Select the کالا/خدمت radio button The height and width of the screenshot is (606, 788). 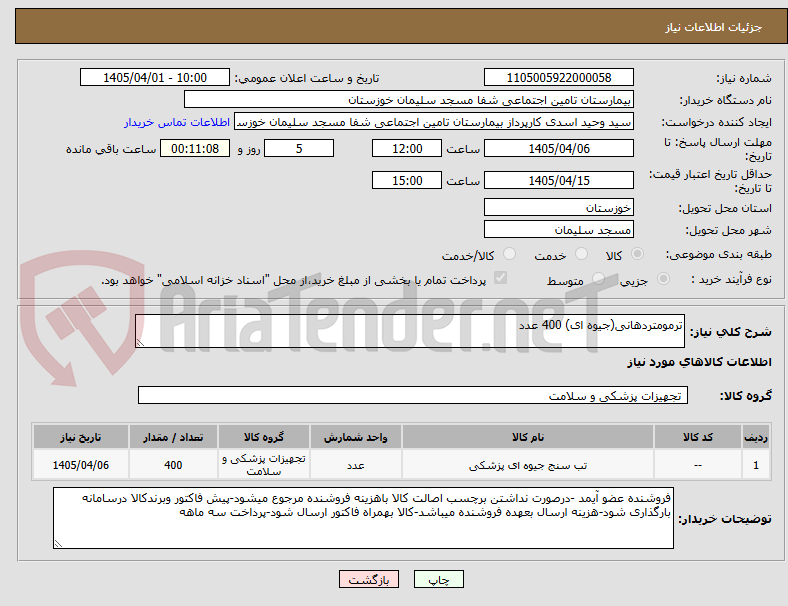(x=510, y=254)
